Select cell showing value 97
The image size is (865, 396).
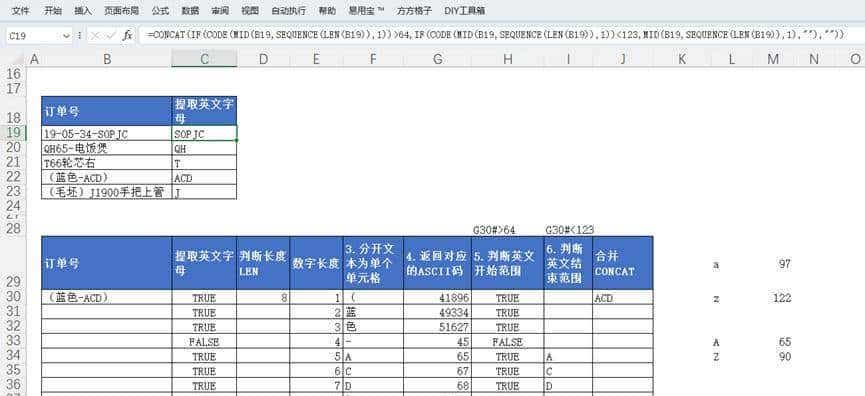(773, 264)
